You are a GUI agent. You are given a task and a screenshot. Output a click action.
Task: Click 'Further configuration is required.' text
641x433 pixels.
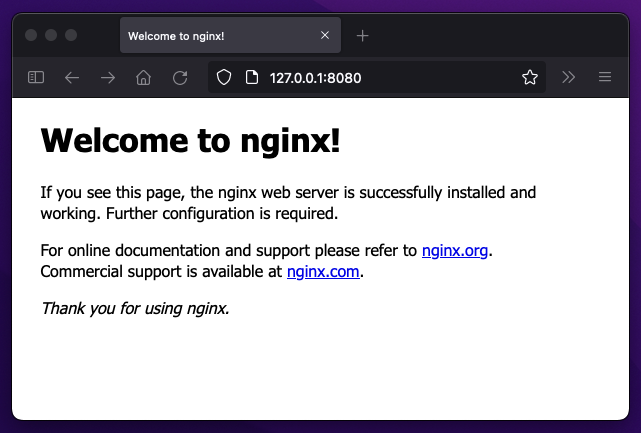pos(222,214)
